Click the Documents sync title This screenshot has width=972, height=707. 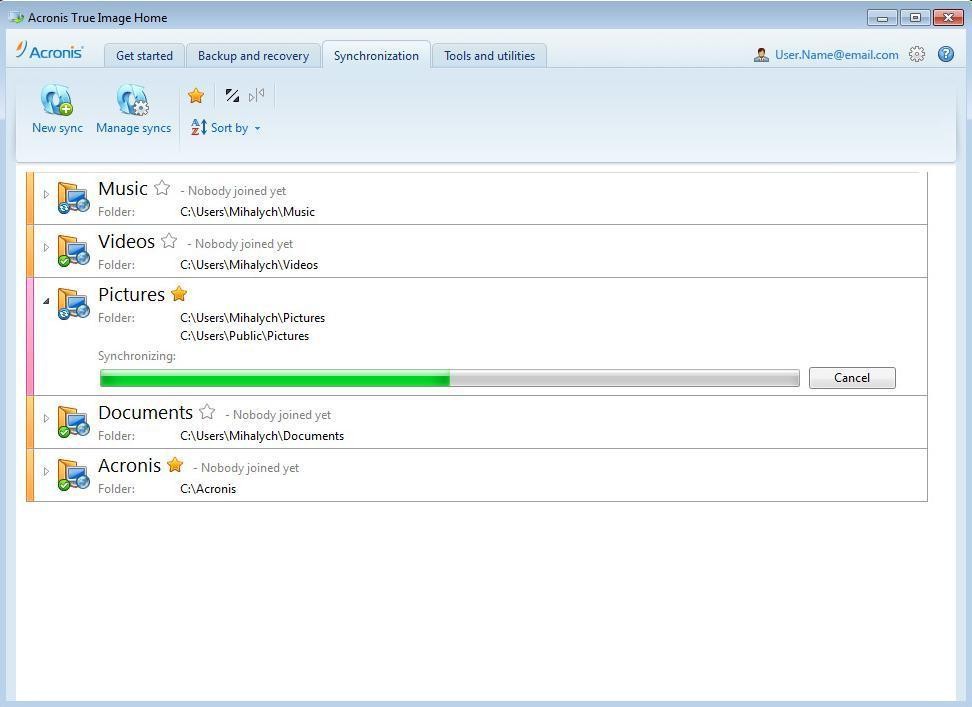point(146,413)
